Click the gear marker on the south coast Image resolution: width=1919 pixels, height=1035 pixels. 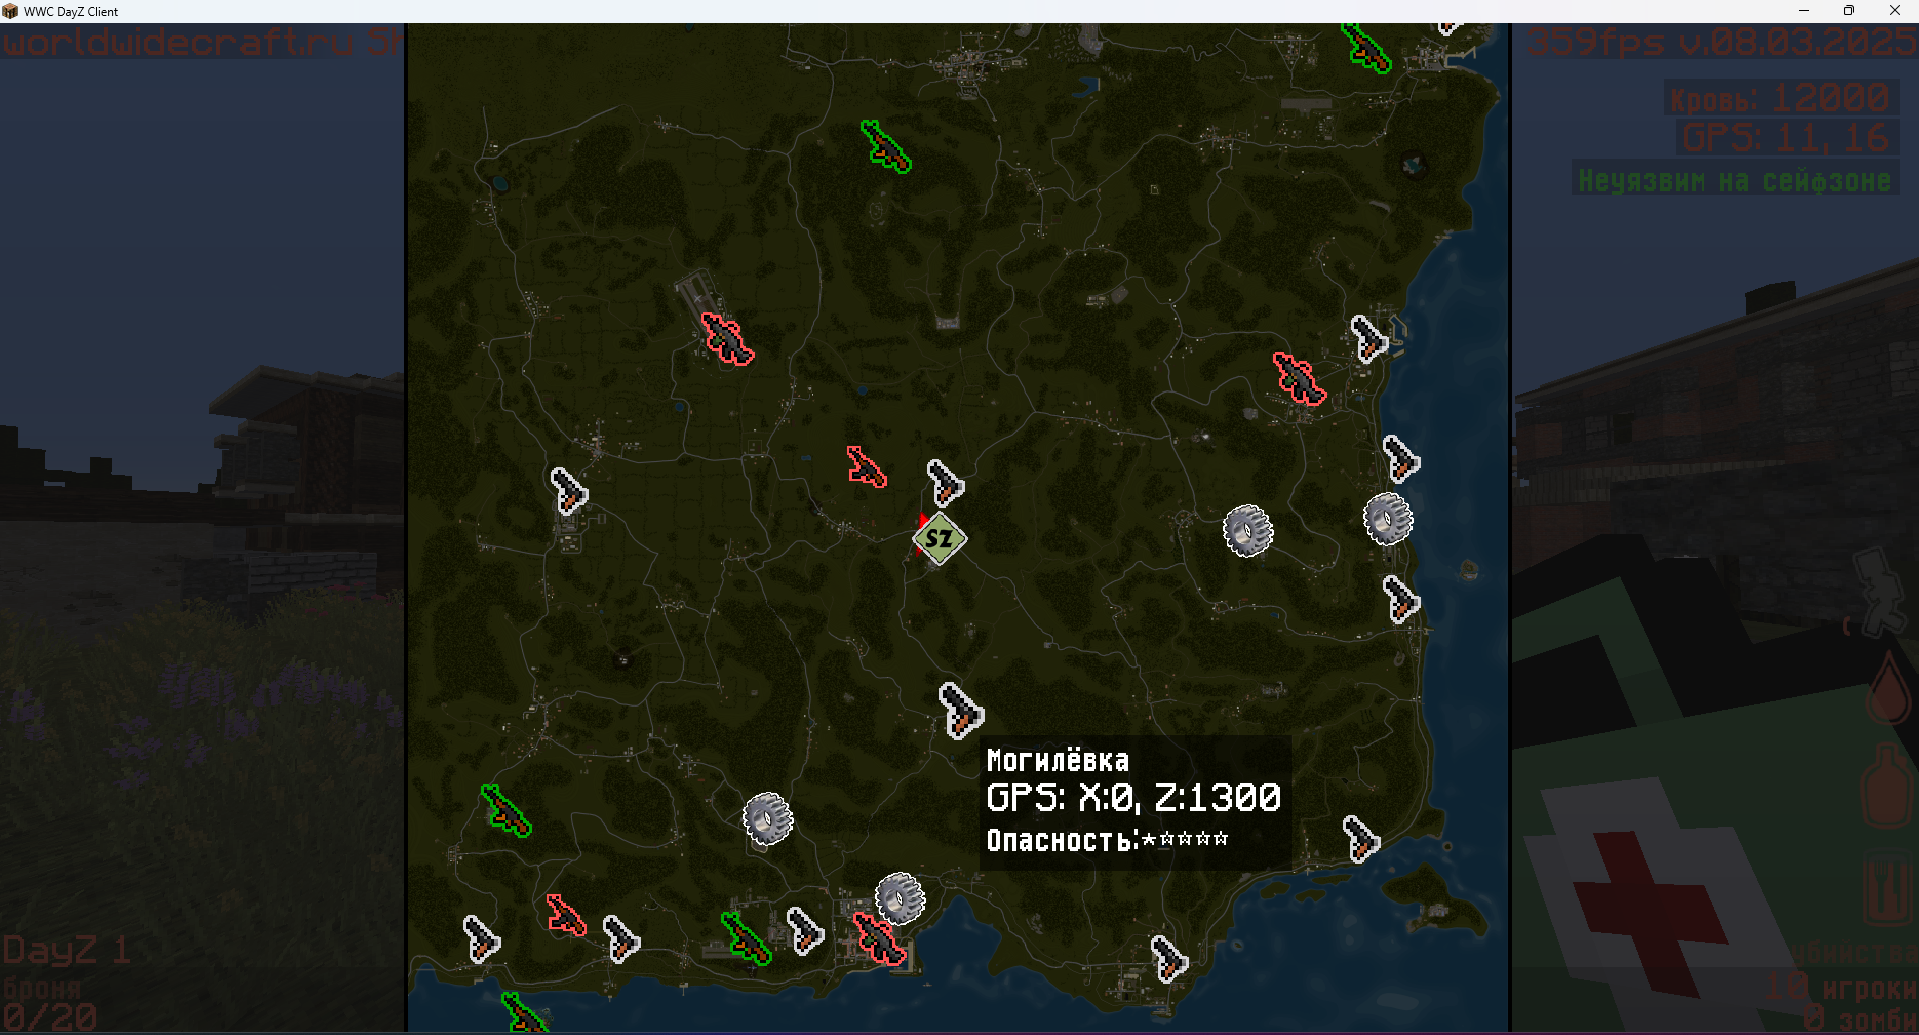900,898
